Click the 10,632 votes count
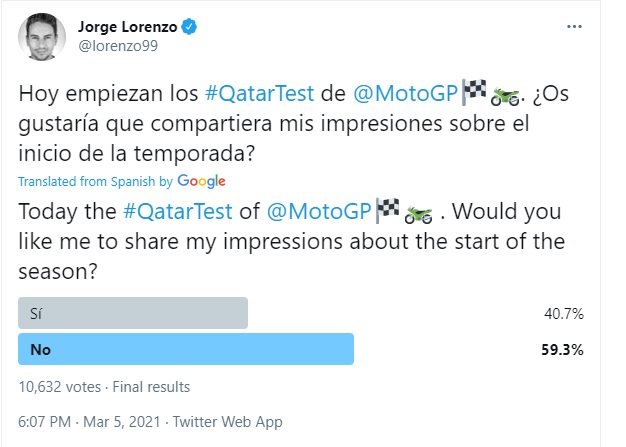This screenshot has height=447, width=626. 62,387
